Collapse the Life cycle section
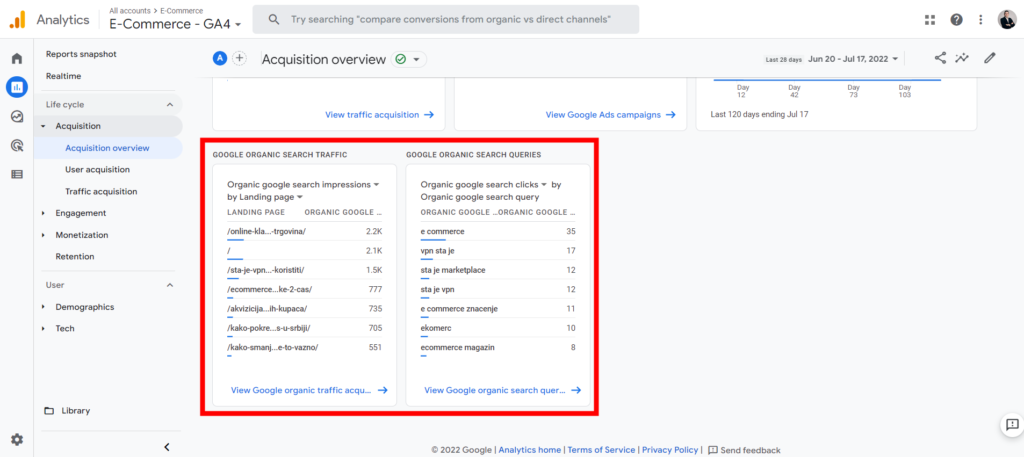This screenshot has height=457, width=1024. (170, 104)
